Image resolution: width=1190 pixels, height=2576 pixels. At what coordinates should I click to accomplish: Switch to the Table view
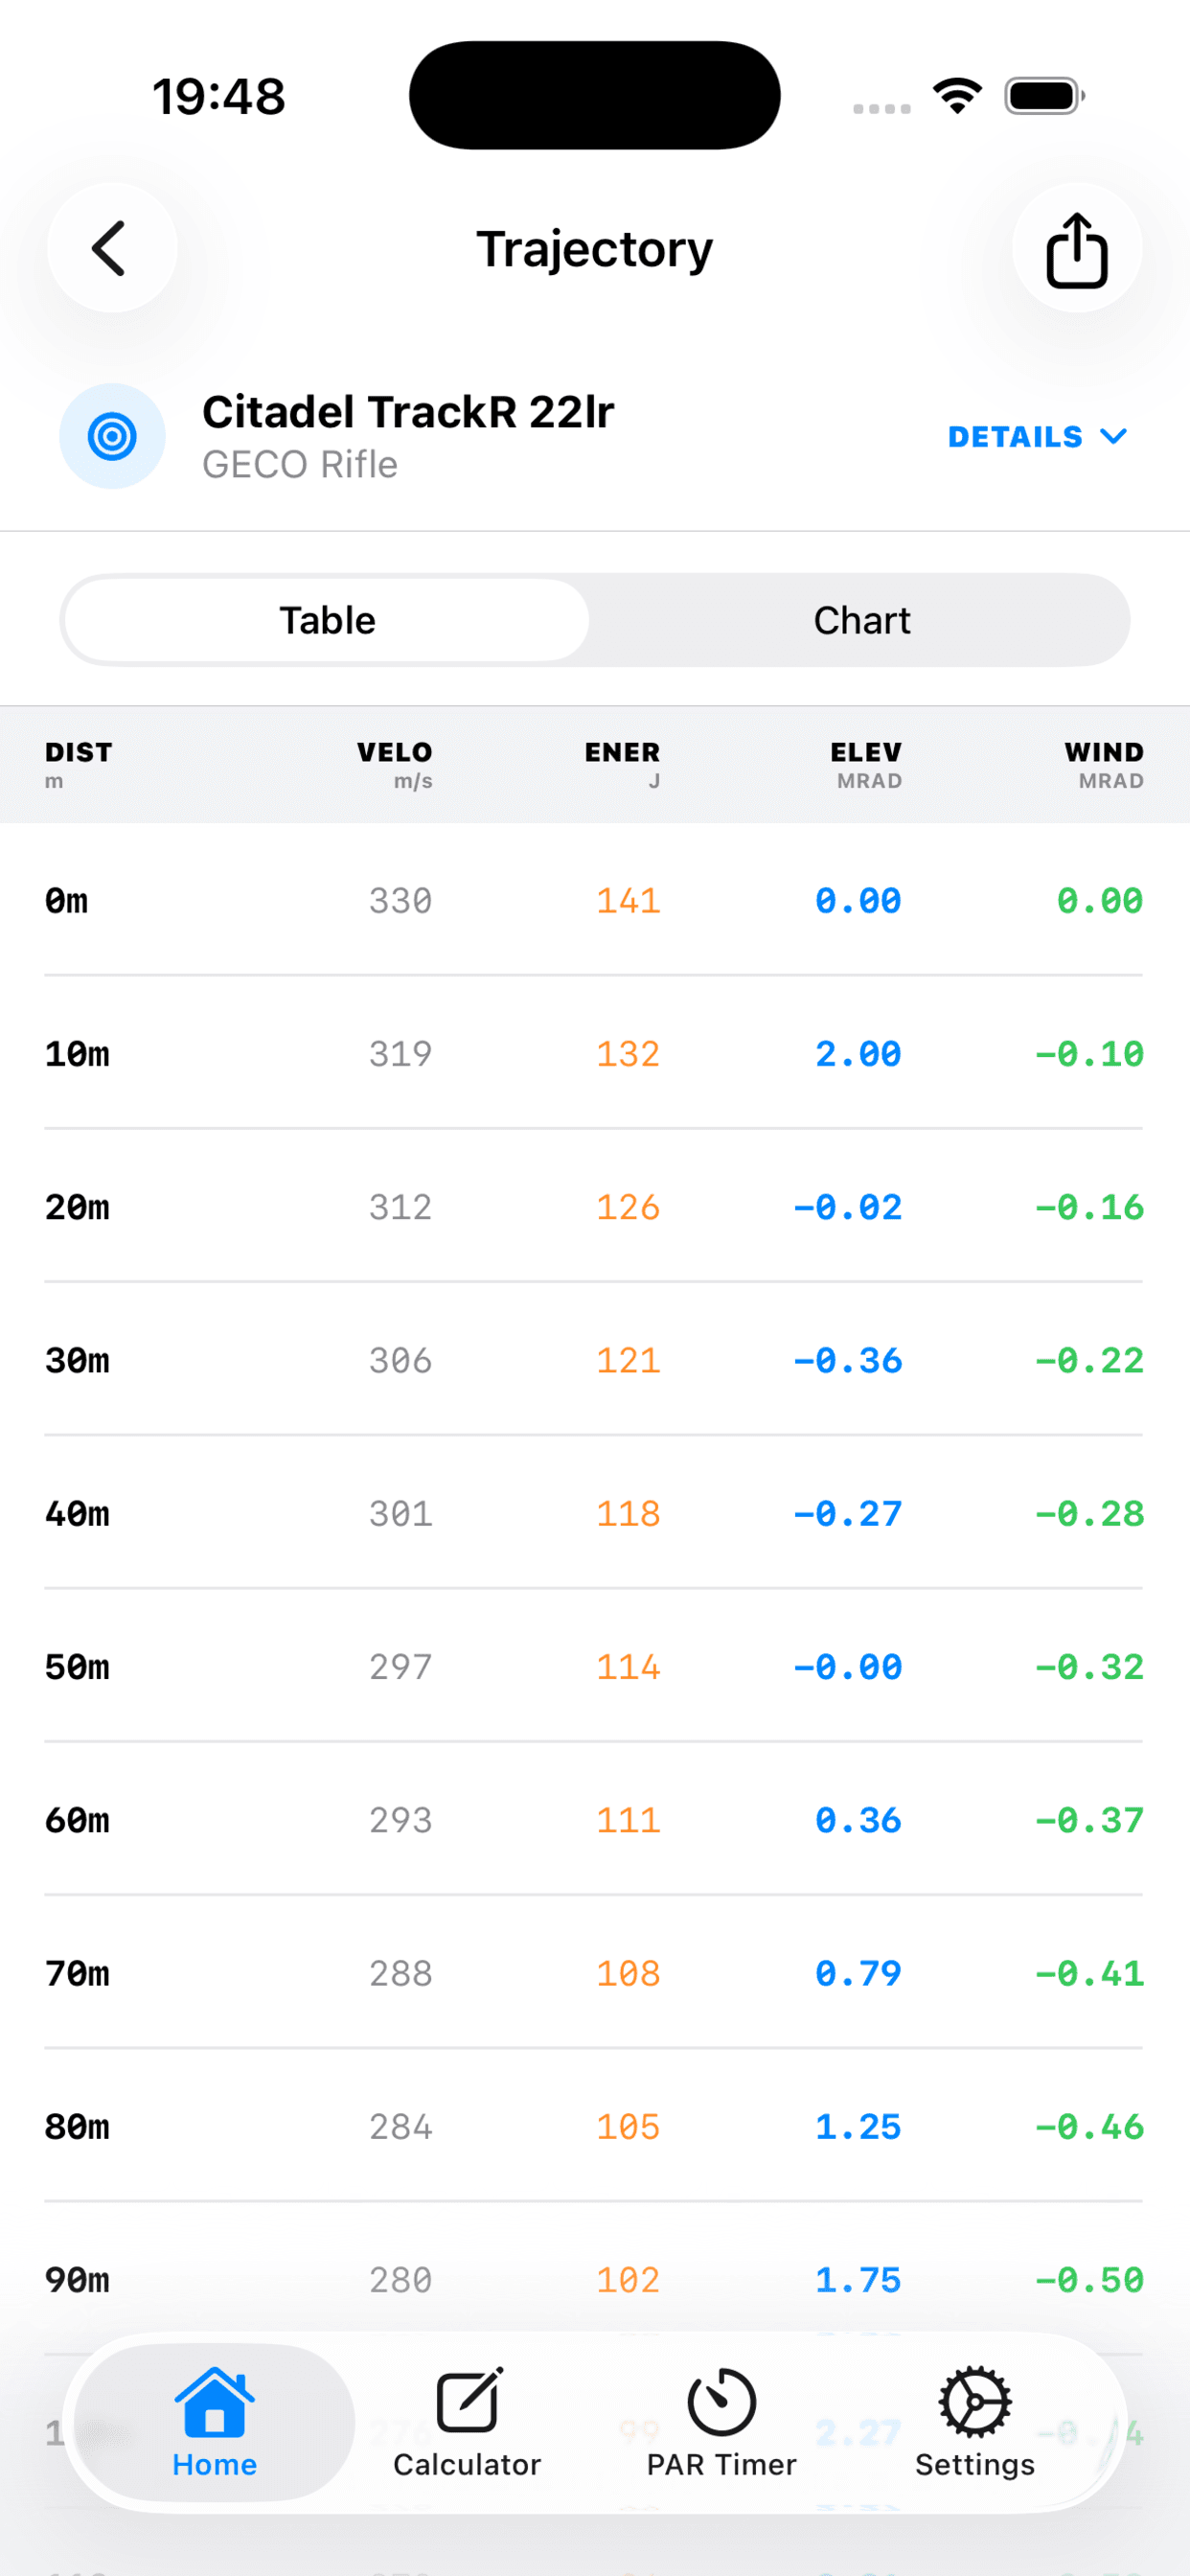327,620
